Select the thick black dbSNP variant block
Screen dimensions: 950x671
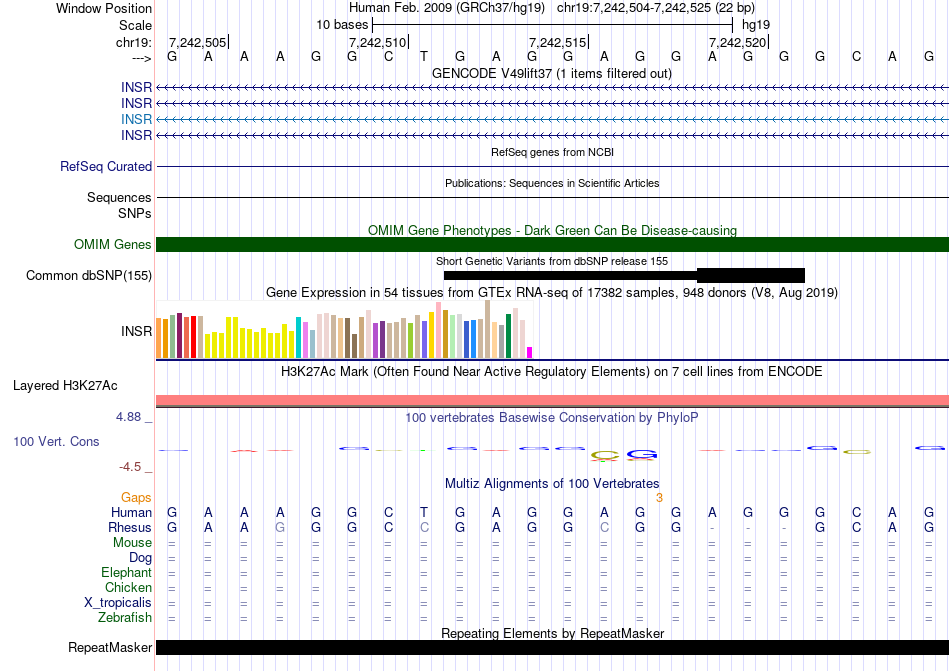(x=750, y=275)
